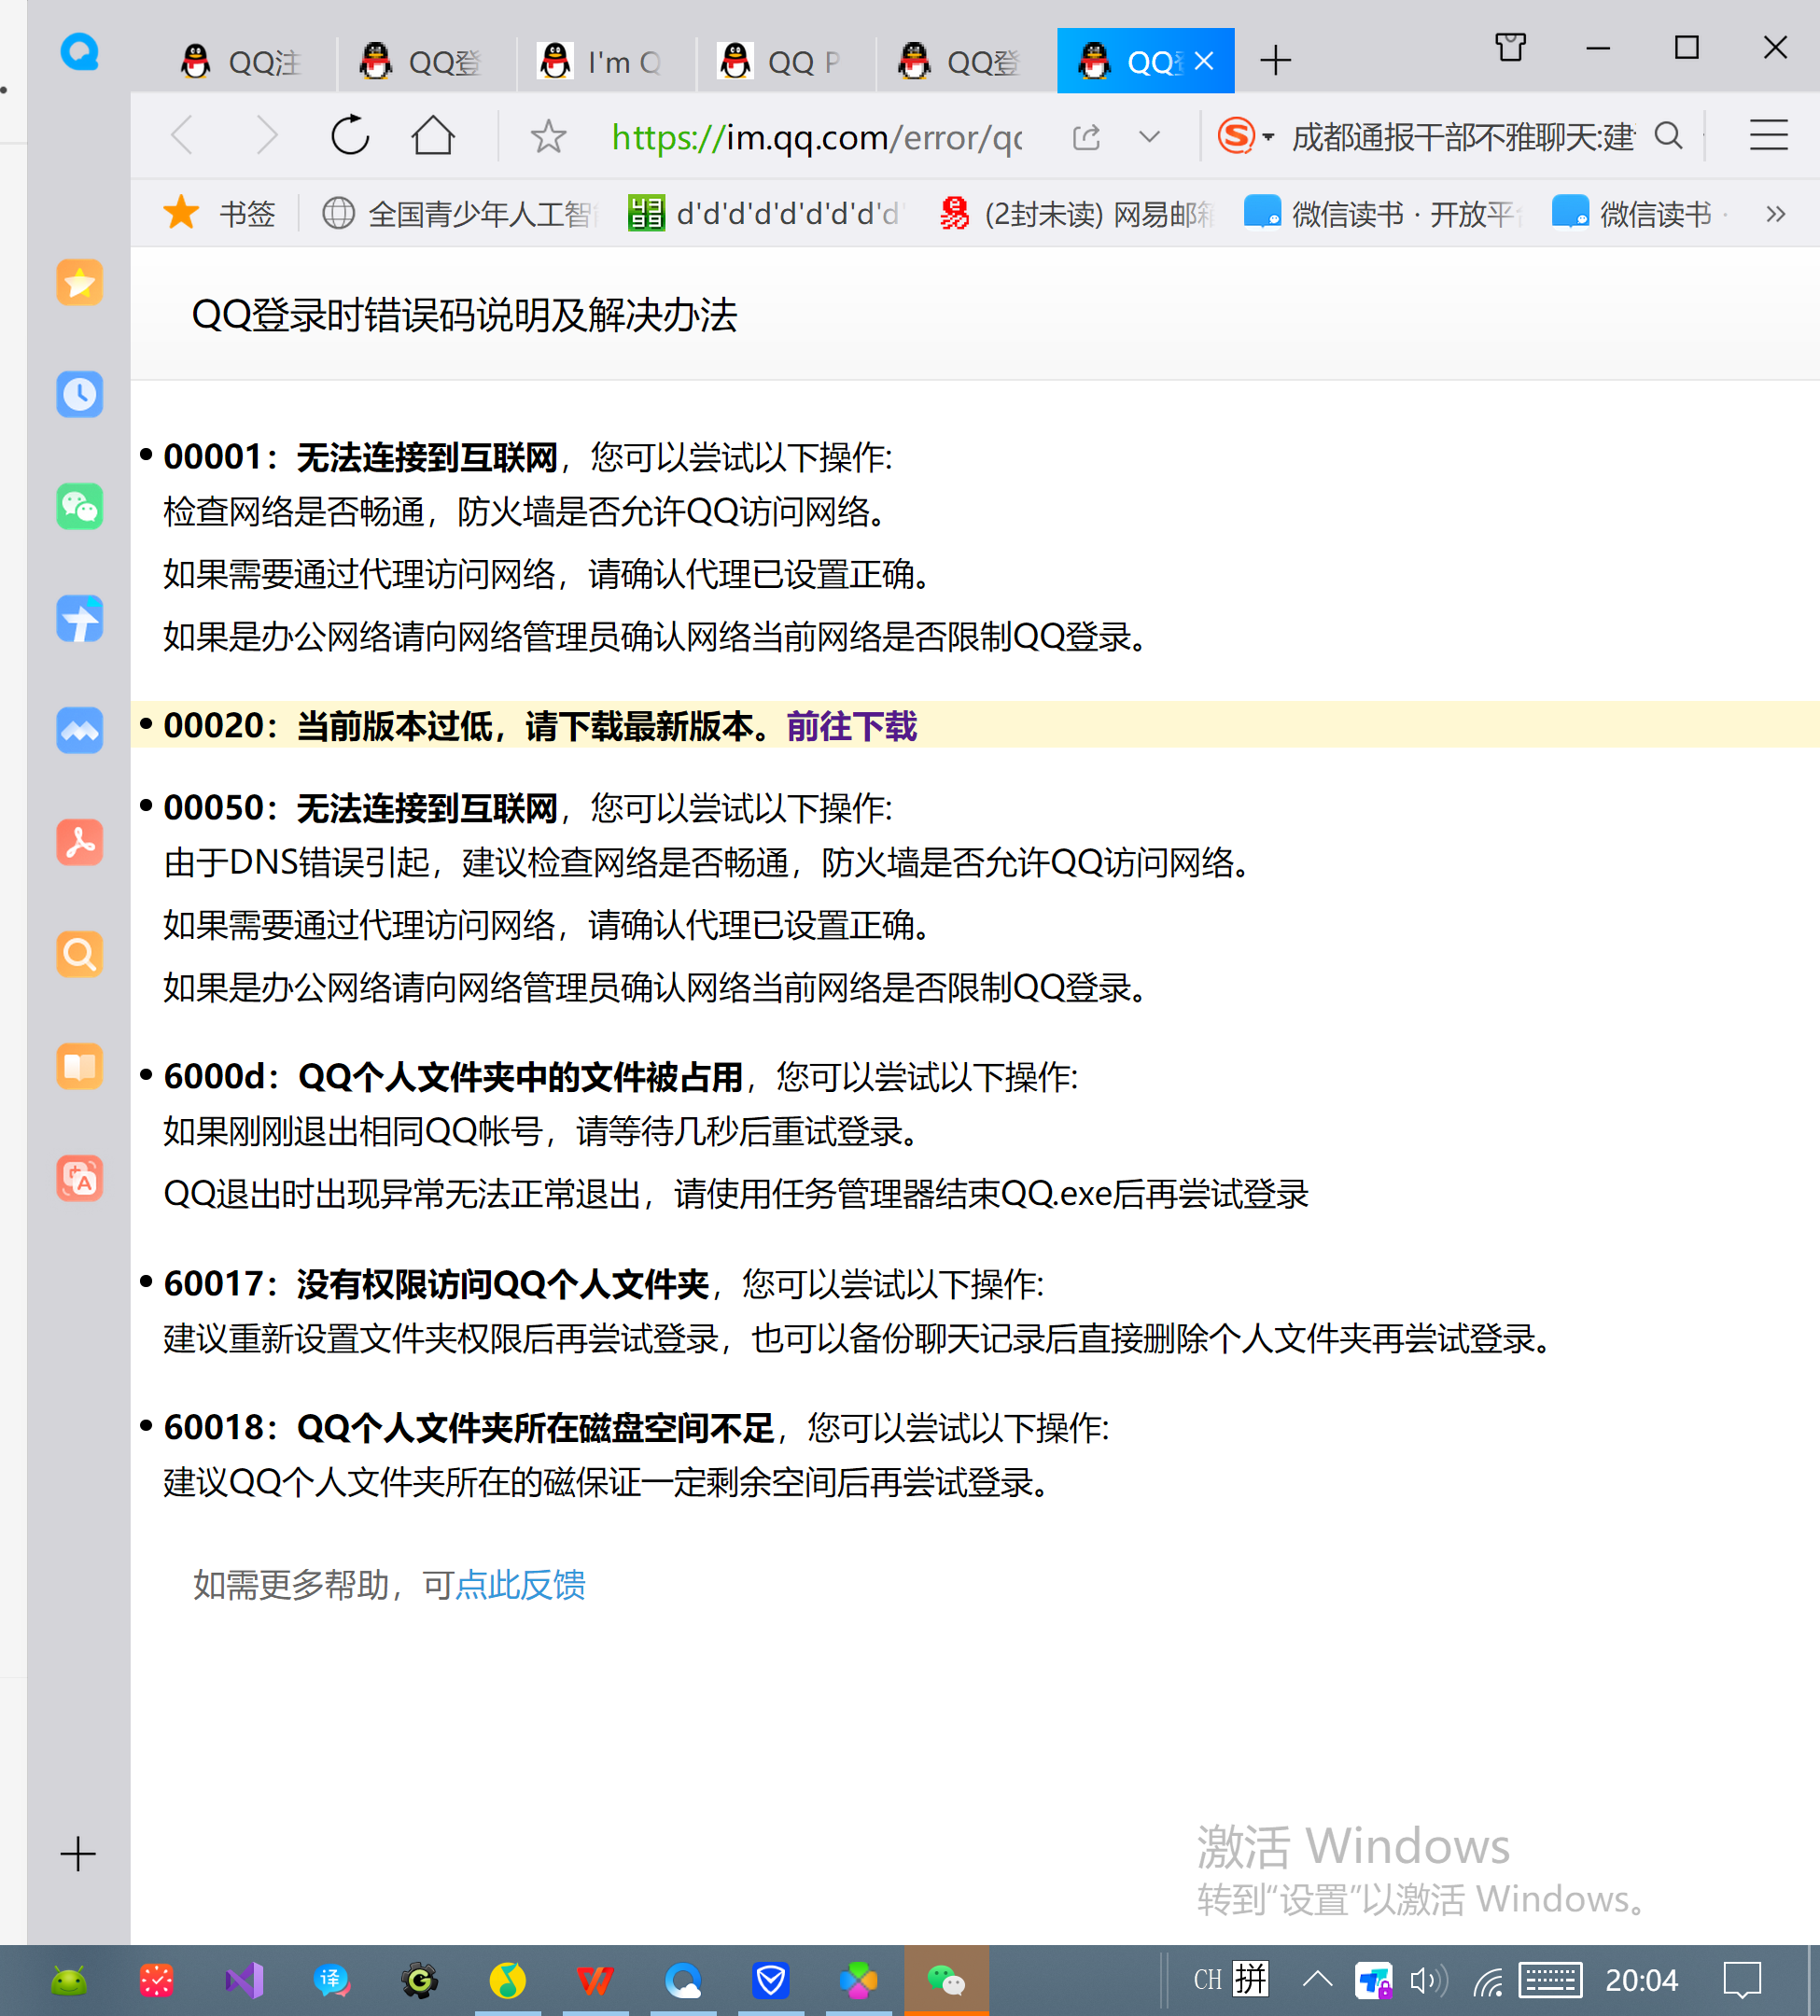The width and height of the screenshot is (1820, 2016).
Task: Click the 00050 无法连接到互联网 heading
Action: (361, 808)
